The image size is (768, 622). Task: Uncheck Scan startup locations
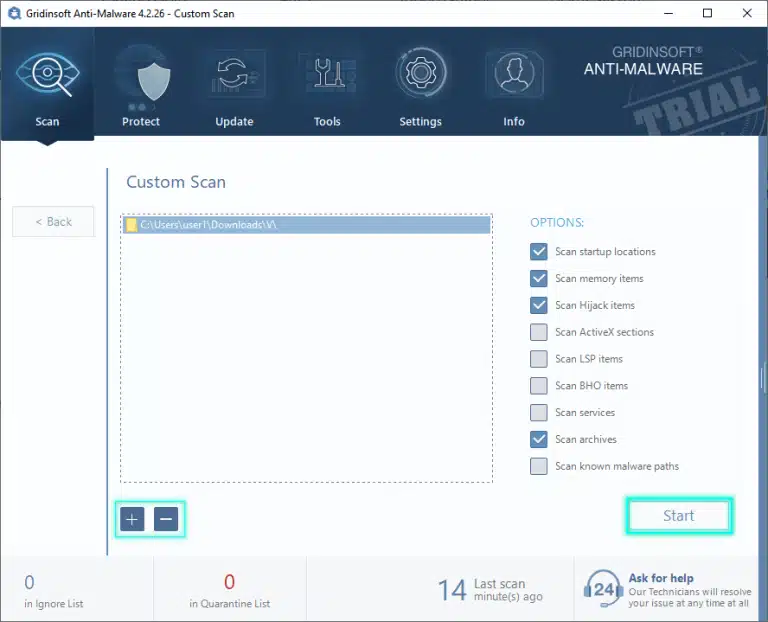coord(539,251)
